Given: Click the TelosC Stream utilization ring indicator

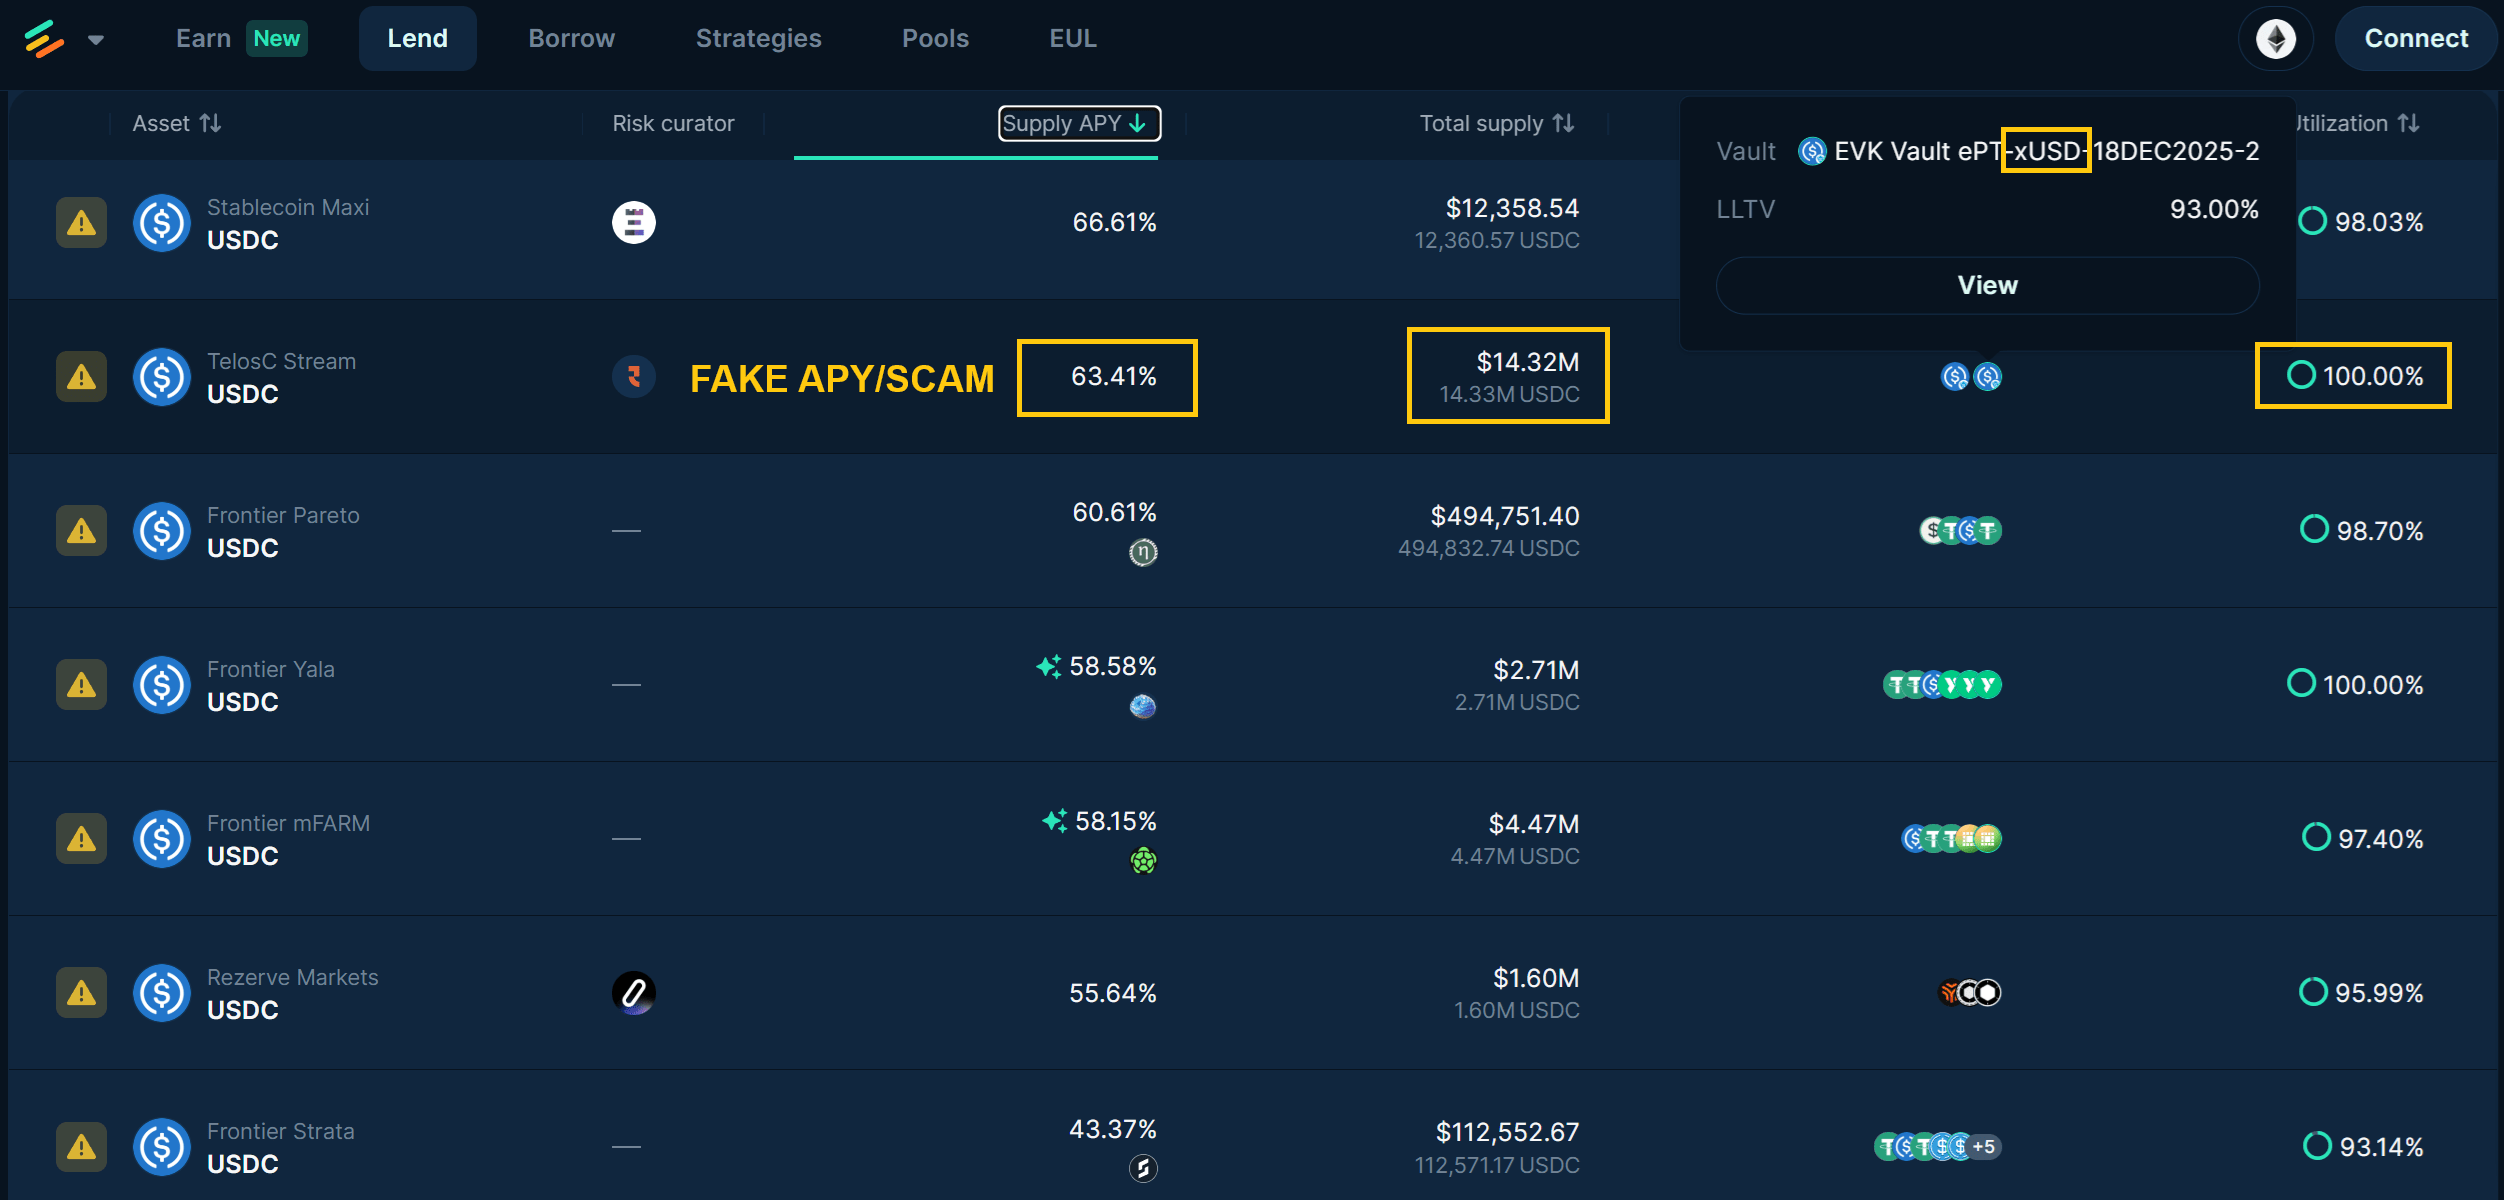Looking at the screenshot, I should 2301,376.
